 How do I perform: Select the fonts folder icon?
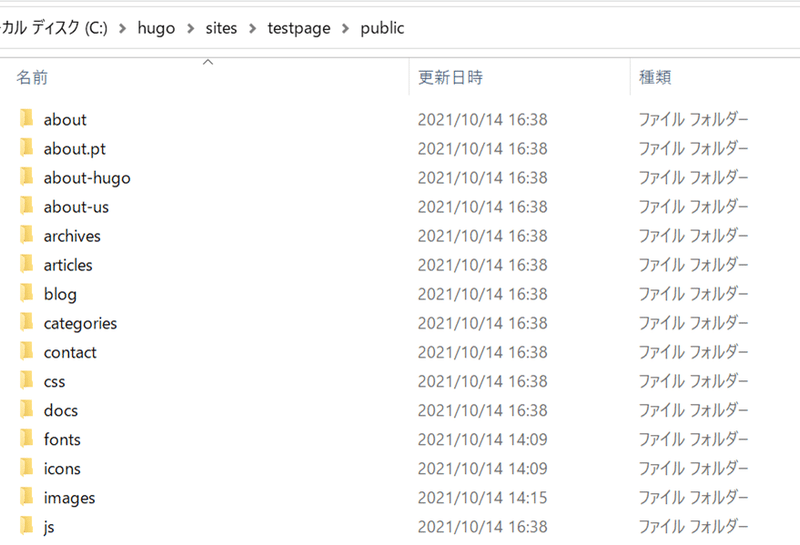[27, 438]
